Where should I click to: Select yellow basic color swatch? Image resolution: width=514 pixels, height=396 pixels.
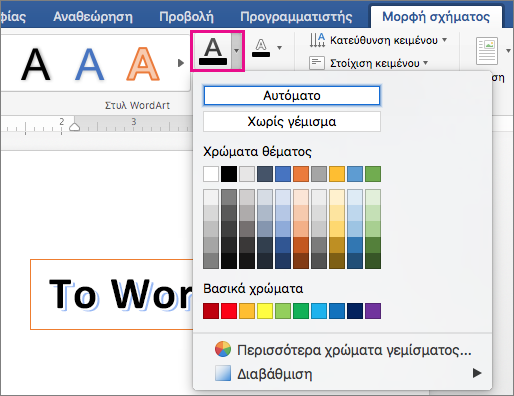[x=265, y=311]
